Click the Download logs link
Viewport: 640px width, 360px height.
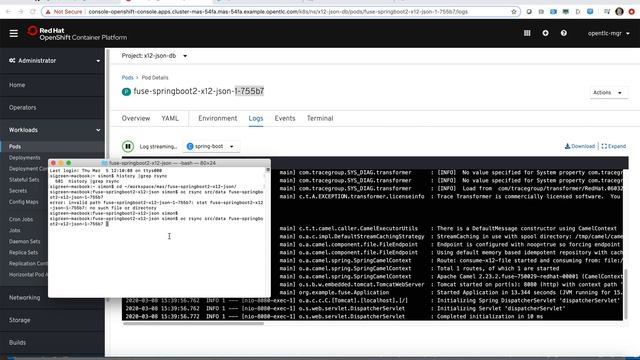[x=580, y=146]
